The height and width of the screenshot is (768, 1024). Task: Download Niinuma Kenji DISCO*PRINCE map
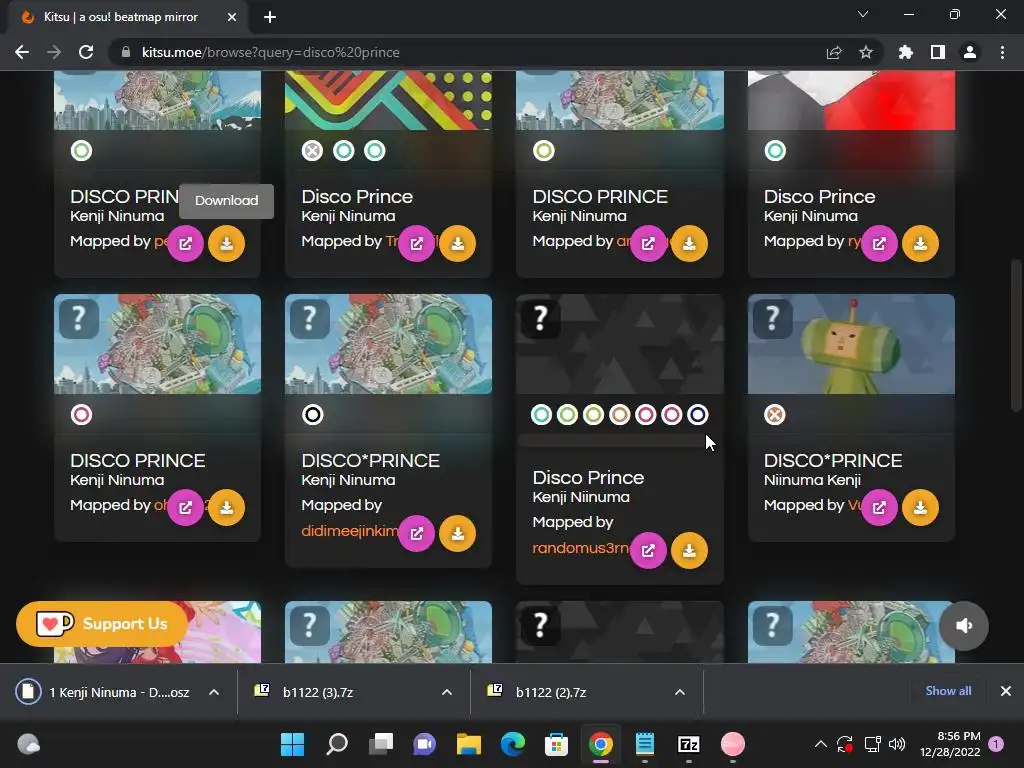[x=920, y=507]
